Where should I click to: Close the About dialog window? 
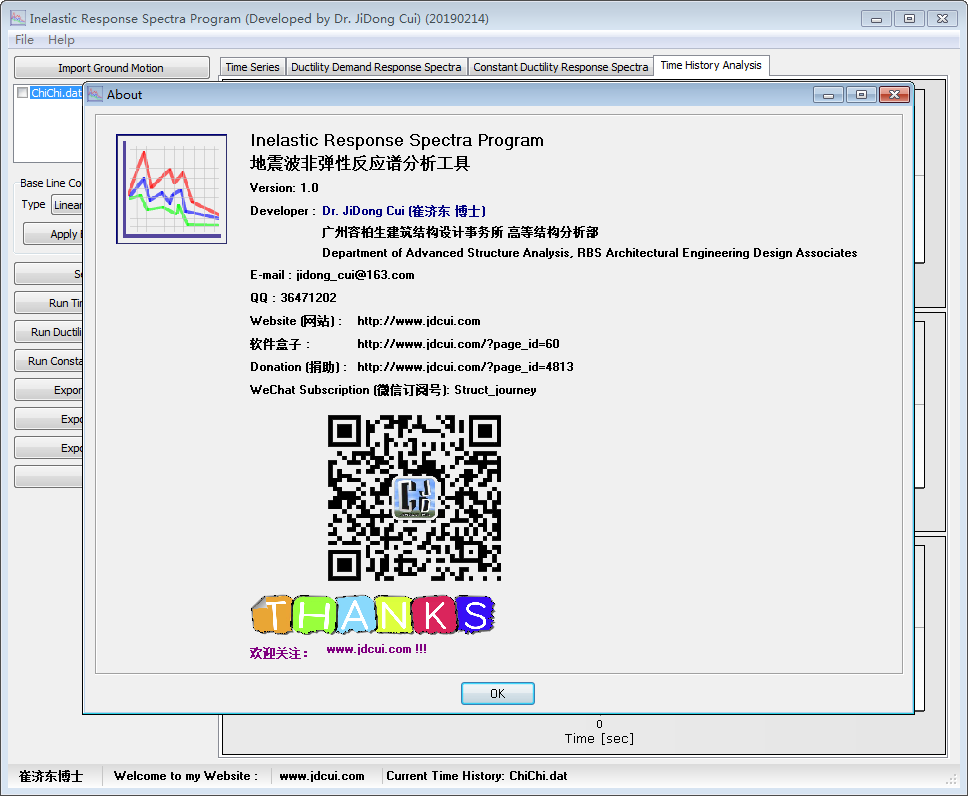pos(894,94)
